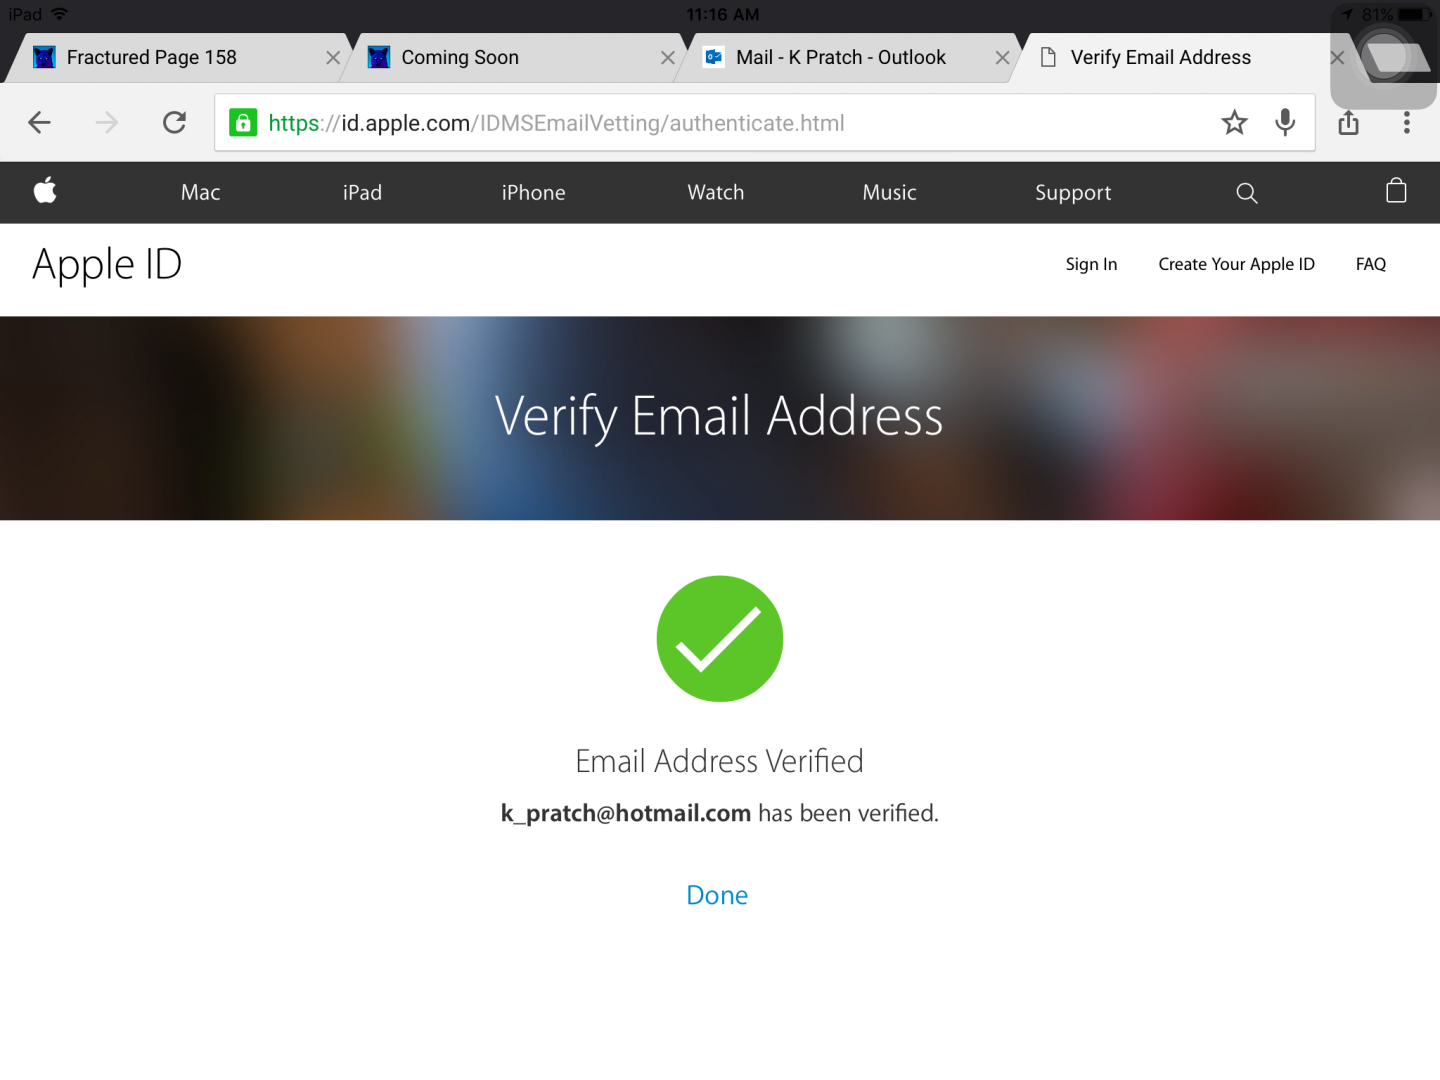This screenshot has height=1080, width=1440.
Task: Open the shopping bag icon
Action: 1396,191
